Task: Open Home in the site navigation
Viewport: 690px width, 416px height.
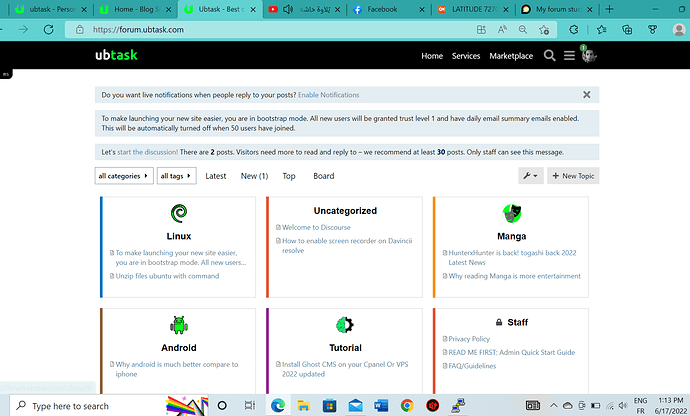Action: tap(432, 56)
